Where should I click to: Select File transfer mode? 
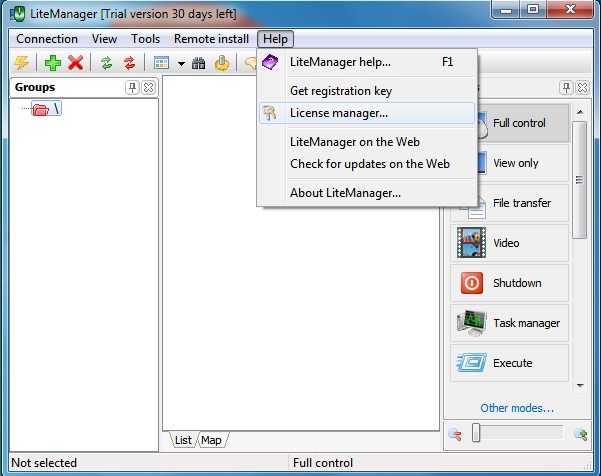pos(523,203)
